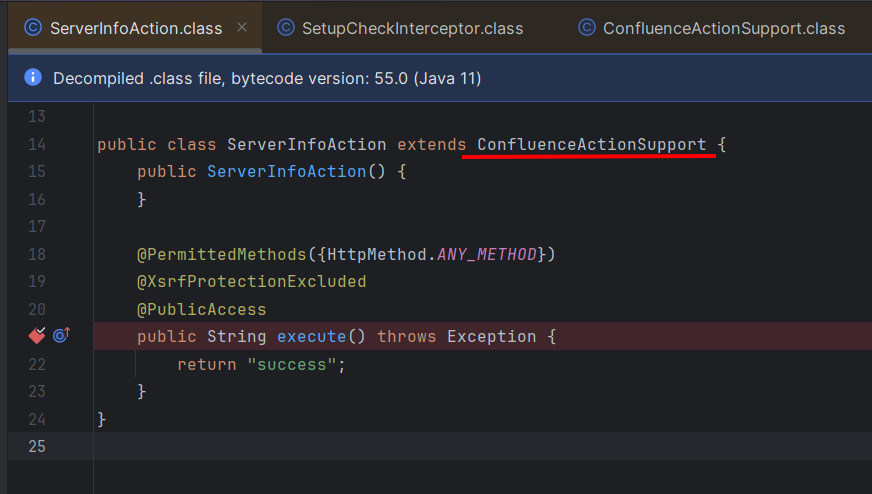Click the decompiled class file banner text
Viewport: 872px width, 494px height.
[x=267, y=78]
